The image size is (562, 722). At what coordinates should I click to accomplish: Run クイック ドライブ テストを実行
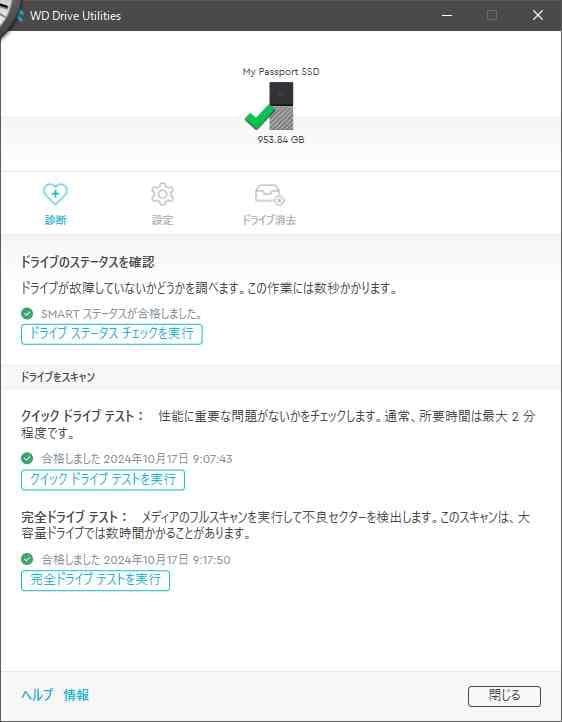[x=103, y=479]
